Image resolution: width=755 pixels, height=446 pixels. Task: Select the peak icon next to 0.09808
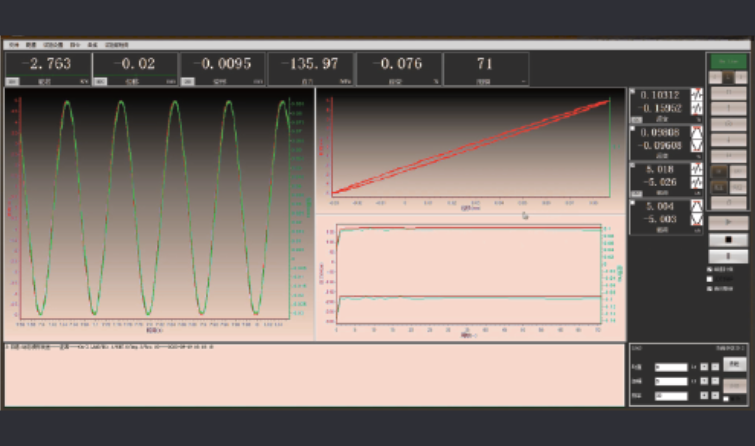click(x=697, y=132)
